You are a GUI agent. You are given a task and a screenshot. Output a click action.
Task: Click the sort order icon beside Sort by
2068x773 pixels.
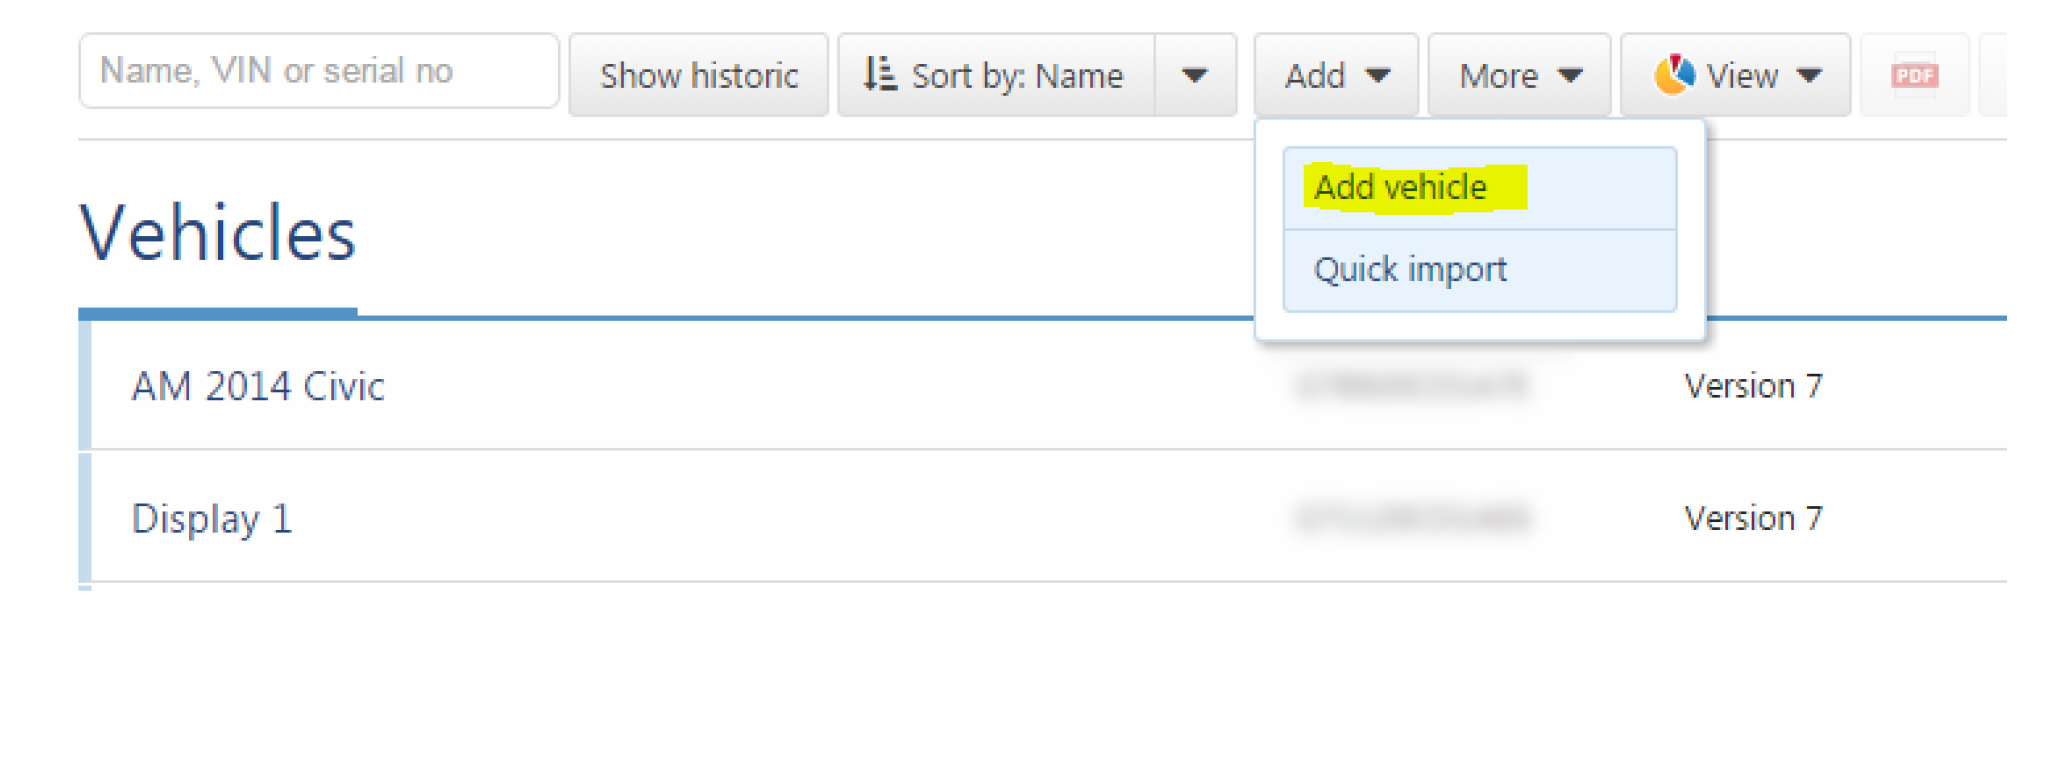click(880, 74)
